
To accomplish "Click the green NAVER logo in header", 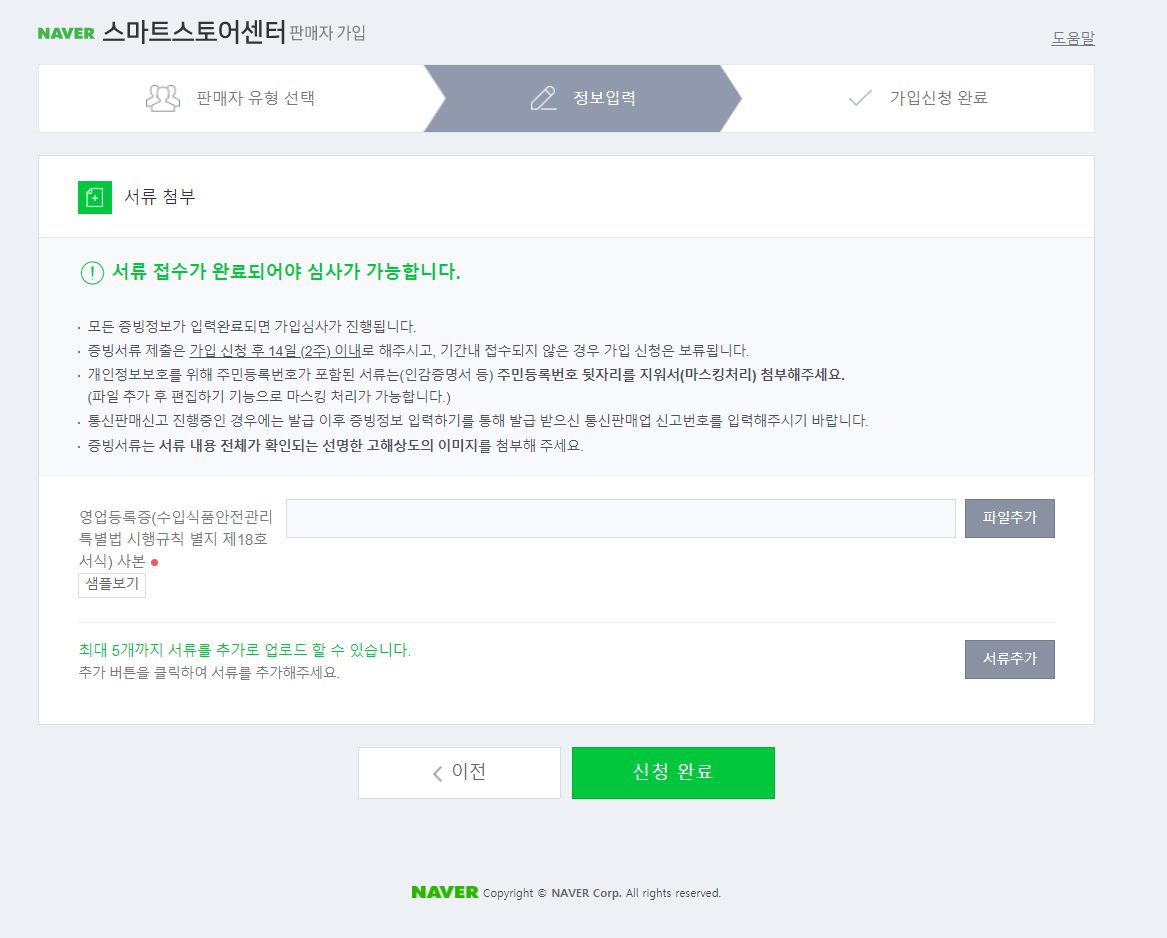I will (66, 34).
